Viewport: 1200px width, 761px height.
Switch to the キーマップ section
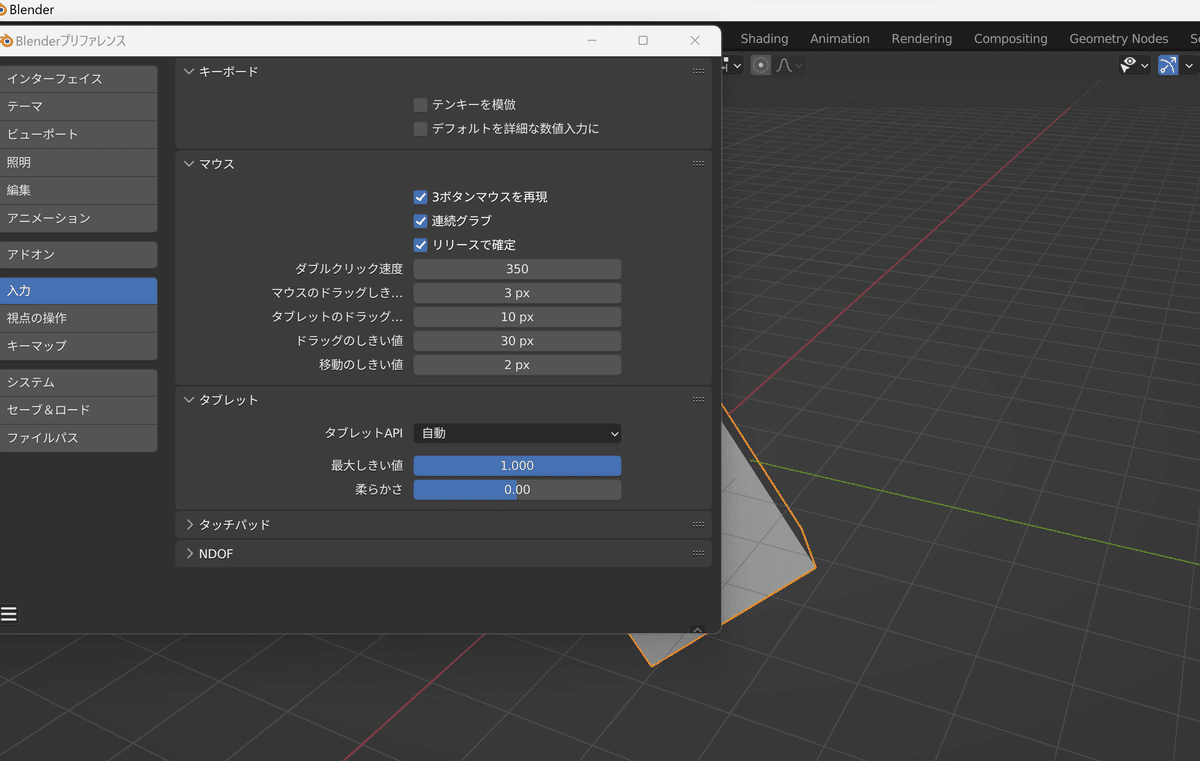[78, 346]
